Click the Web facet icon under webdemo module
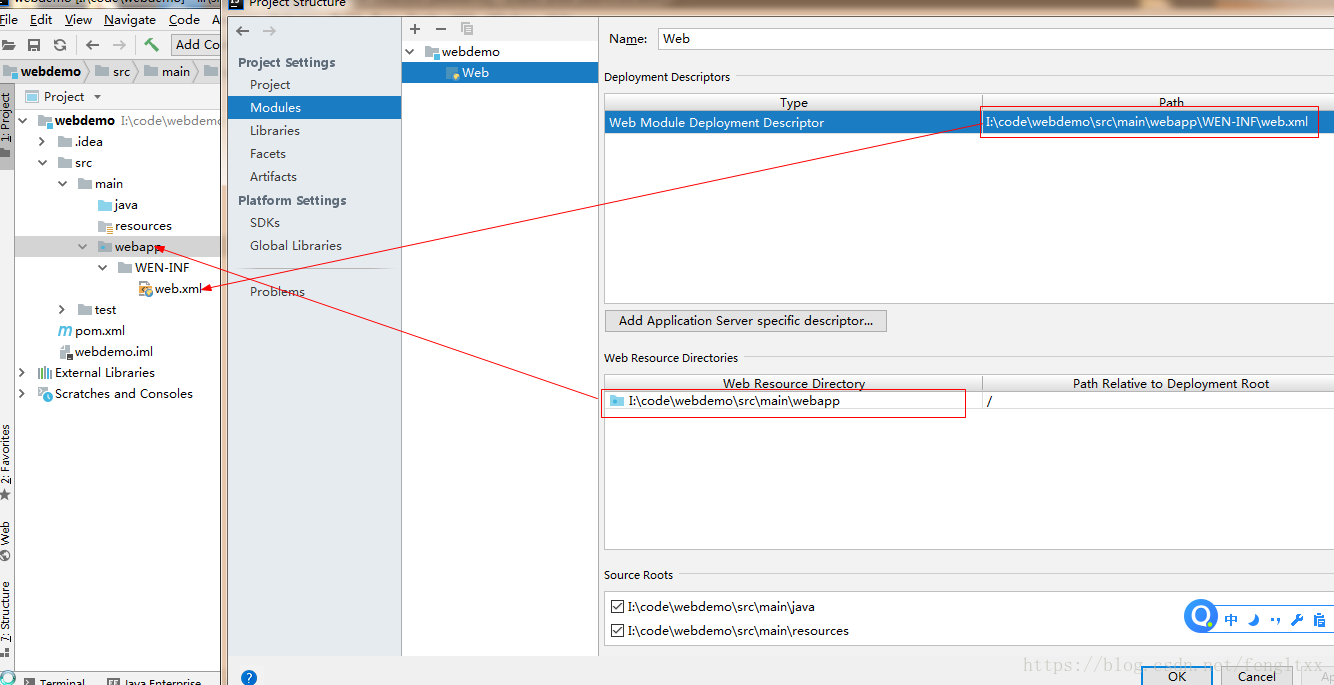Screen dimensions: 1334x685 click(453, 73)
